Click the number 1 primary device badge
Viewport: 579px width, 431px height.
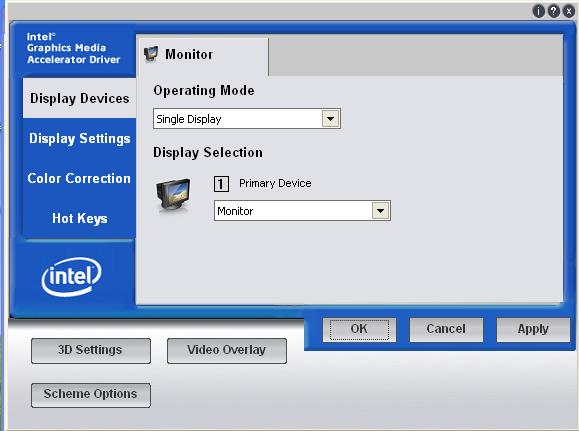221,184
